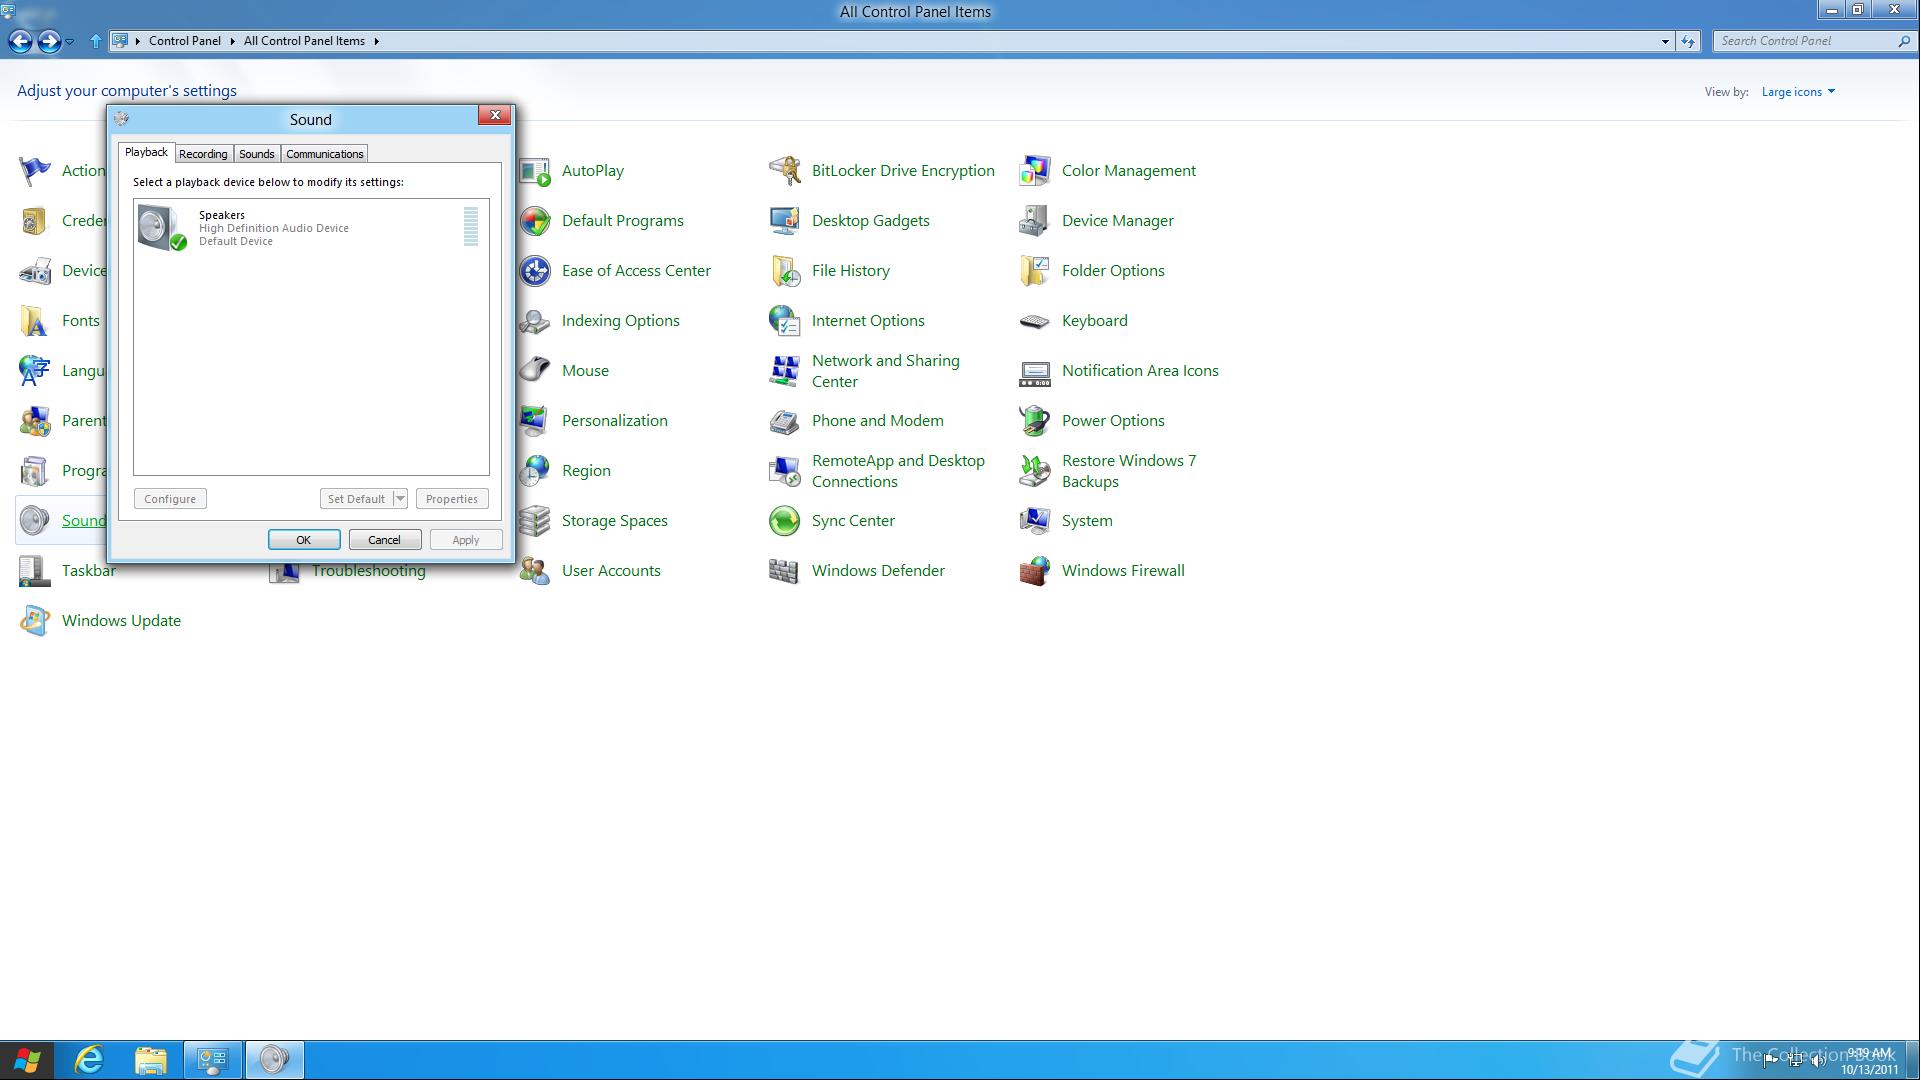Viewport: 1920px width, 1080px height.
Task: Switch to the Recording tab
Action: (203, 154)
